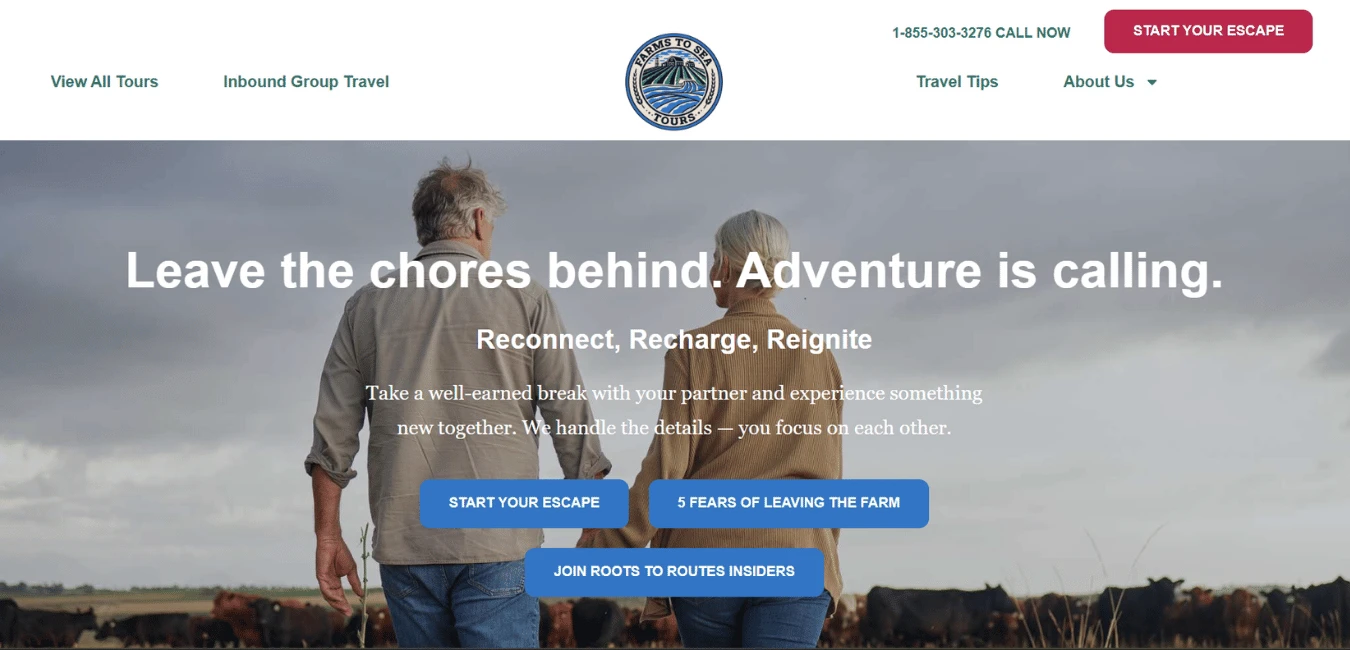Click the Reconnect, Recharge, Reignite subheading
The image size is (1350, 650).
pyautogui.click(x=674, y=340)
